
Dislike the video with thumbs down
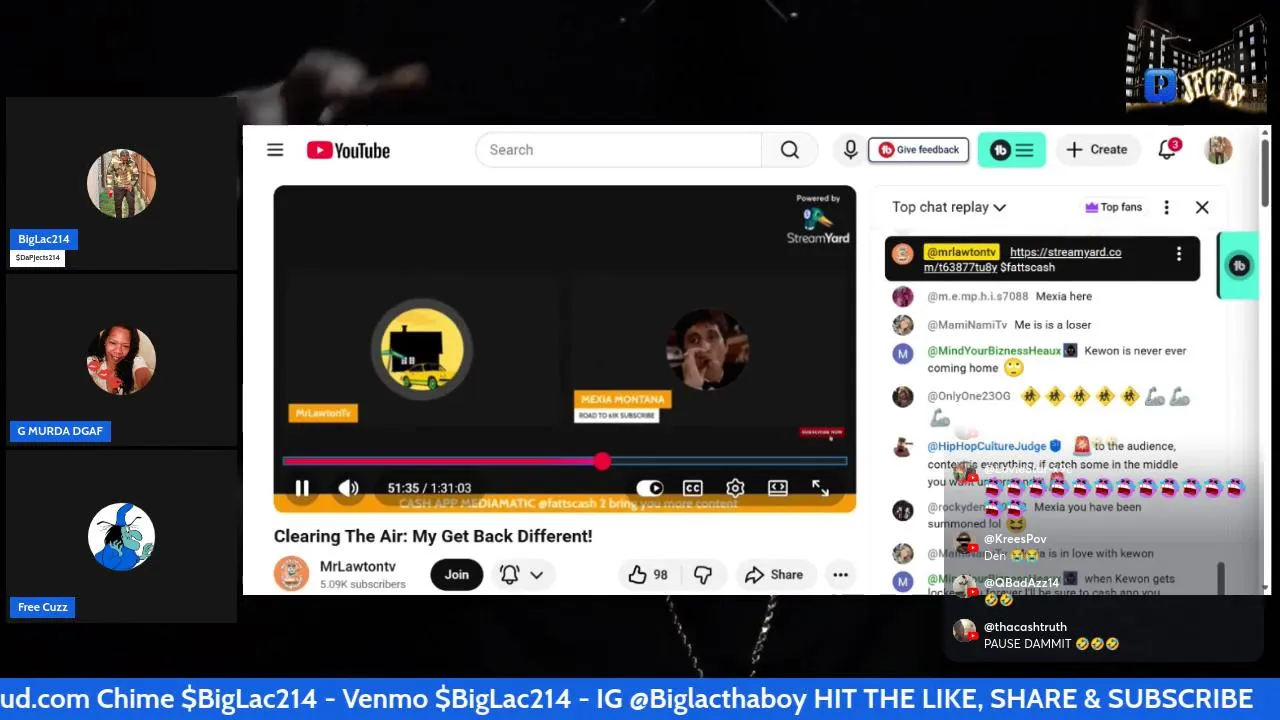tap(704, 575)
